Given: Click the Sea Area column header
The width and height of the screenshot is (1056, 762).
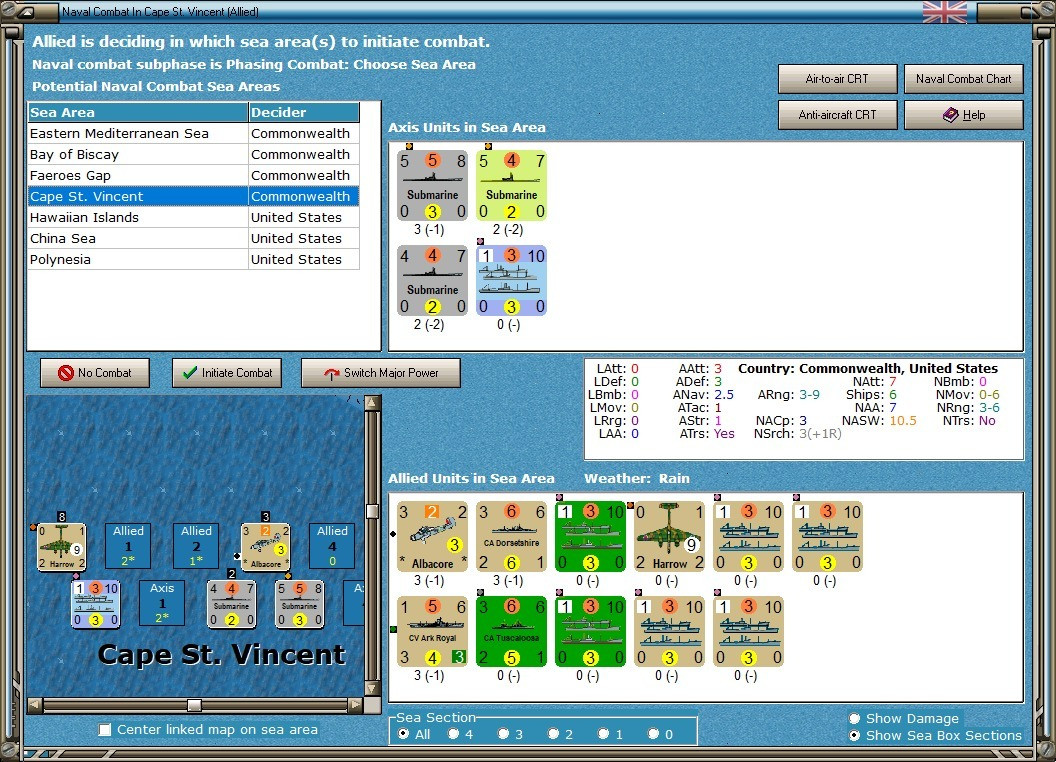Looking at the screenshot, I should (138, 113).
